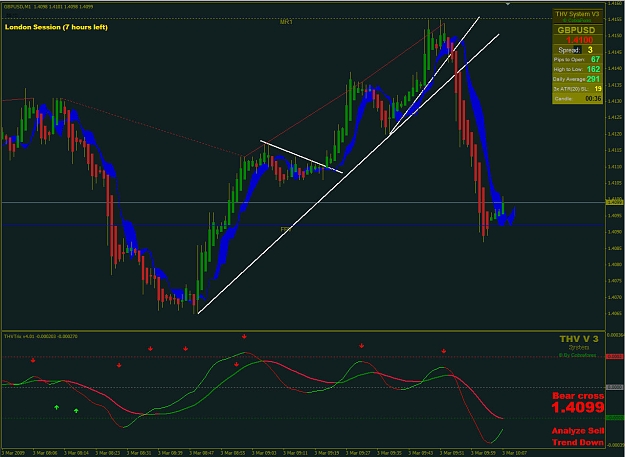Screen dimensions: 625x457
Task: Click the red level marker on indicator scale
Action: point(615,357)
